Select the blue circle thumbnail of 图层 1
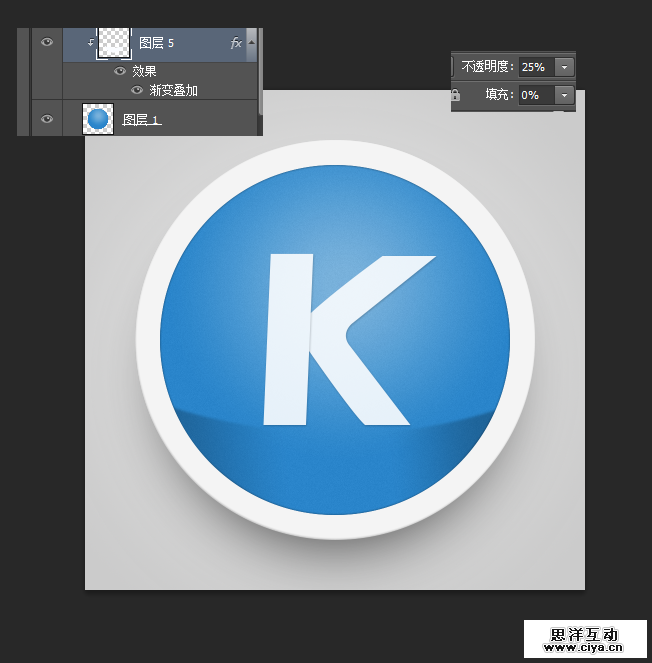 [98, 120]
